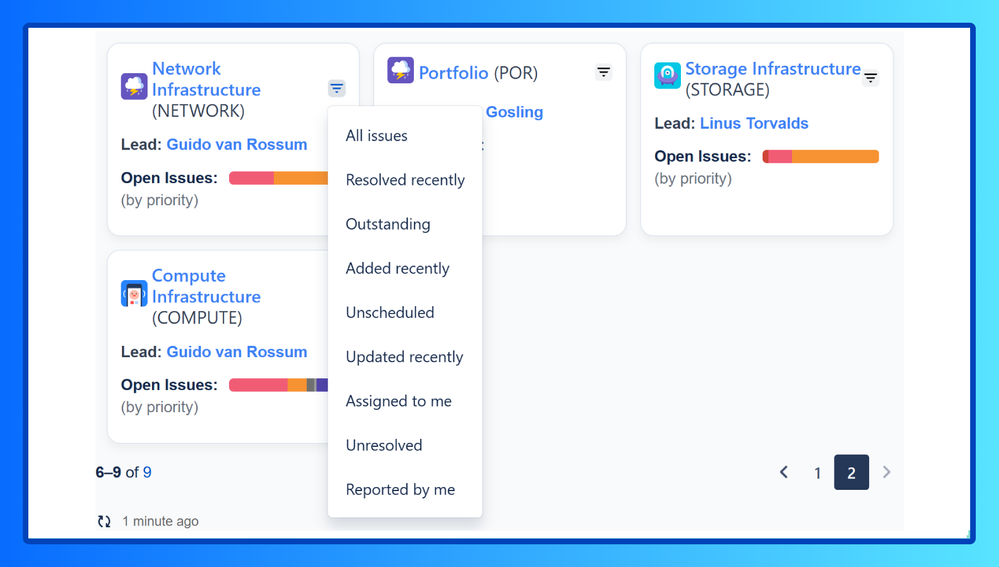Click the refresh icon beside 1 minute ago
This screenshot has width=999, height=567.
(x=104, y=521)
